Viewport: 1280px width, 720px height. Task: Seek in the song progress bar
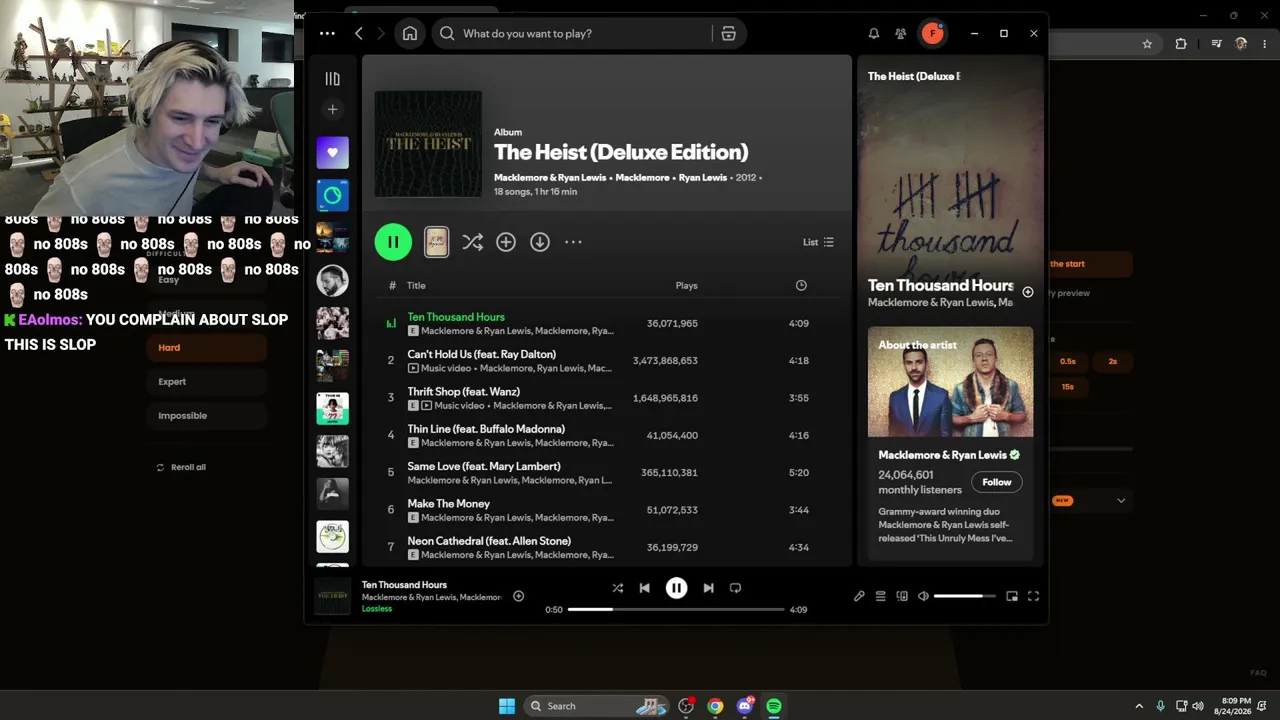[x=676, y=609]
